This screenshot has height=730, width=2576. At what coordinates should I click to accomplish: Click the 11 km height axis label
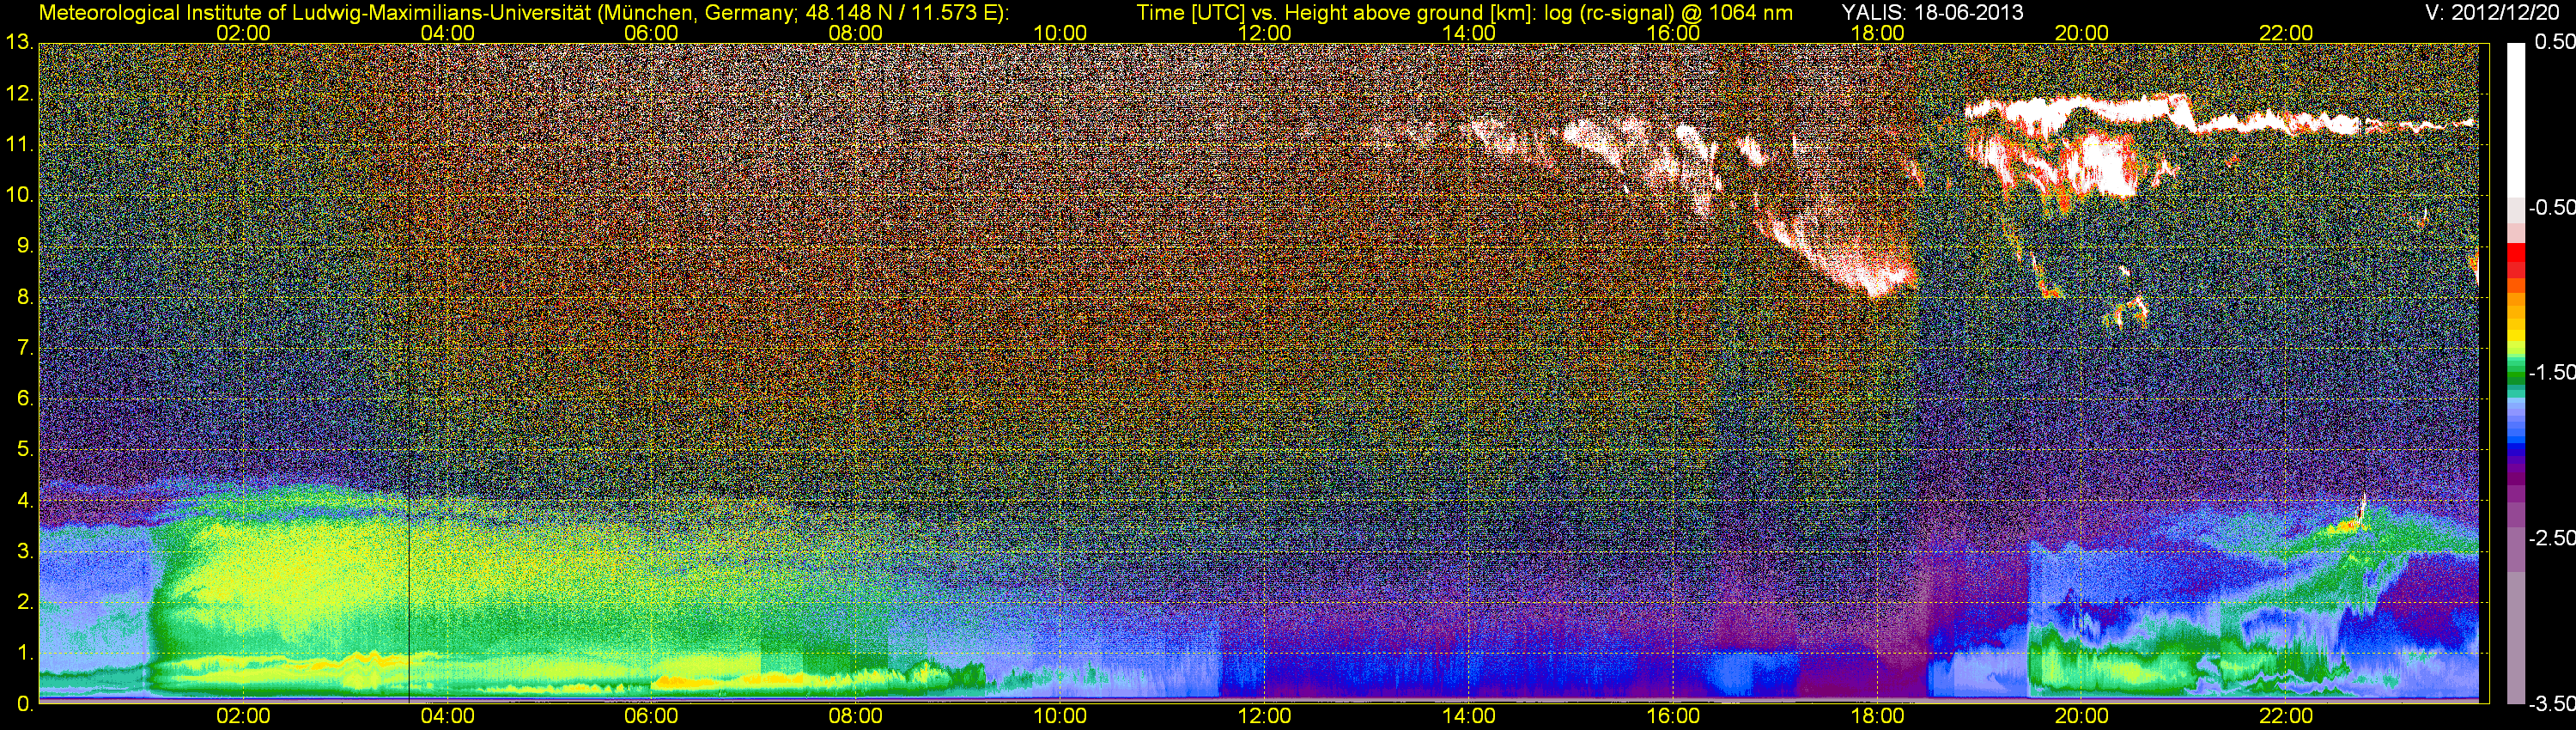click(19, 145)
